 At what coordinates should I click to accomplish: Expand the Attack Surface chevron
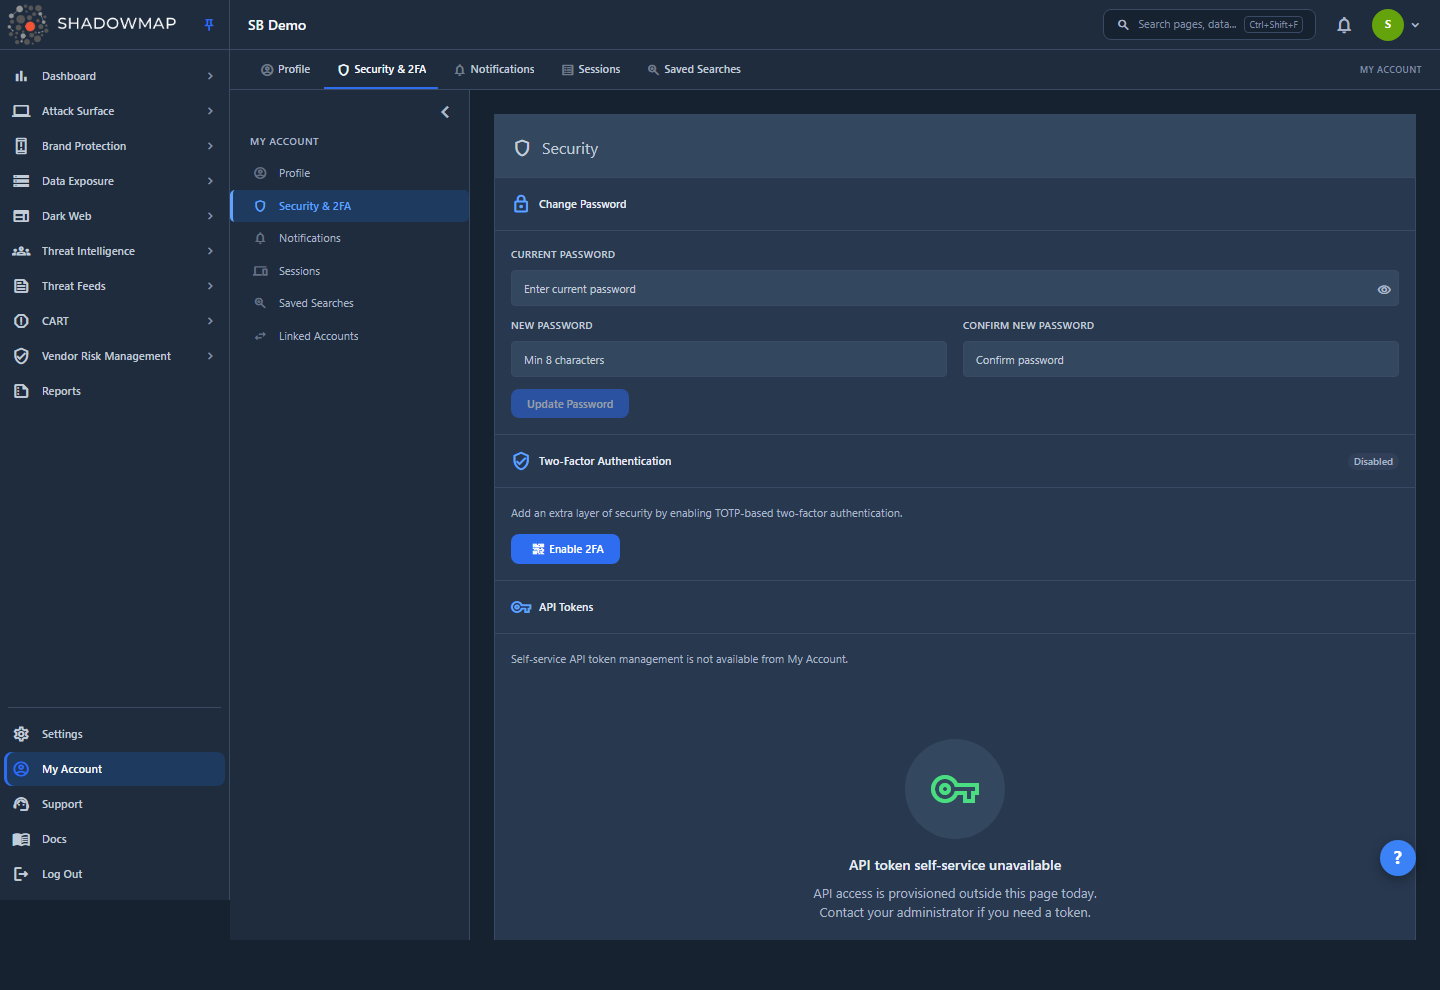(210, 111)
